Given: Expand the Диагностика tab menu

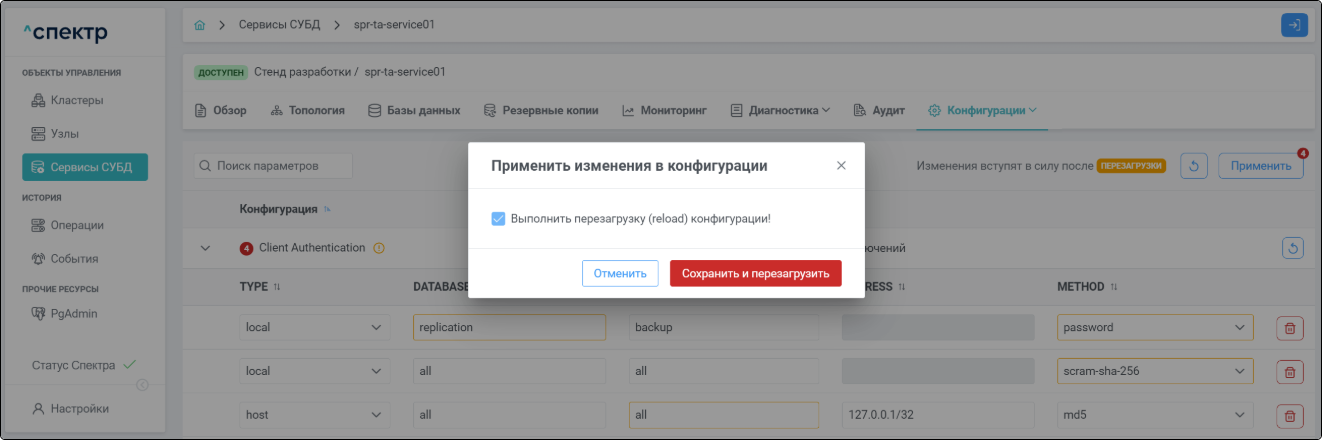Looking at the screenshot, I should point(780,111).
